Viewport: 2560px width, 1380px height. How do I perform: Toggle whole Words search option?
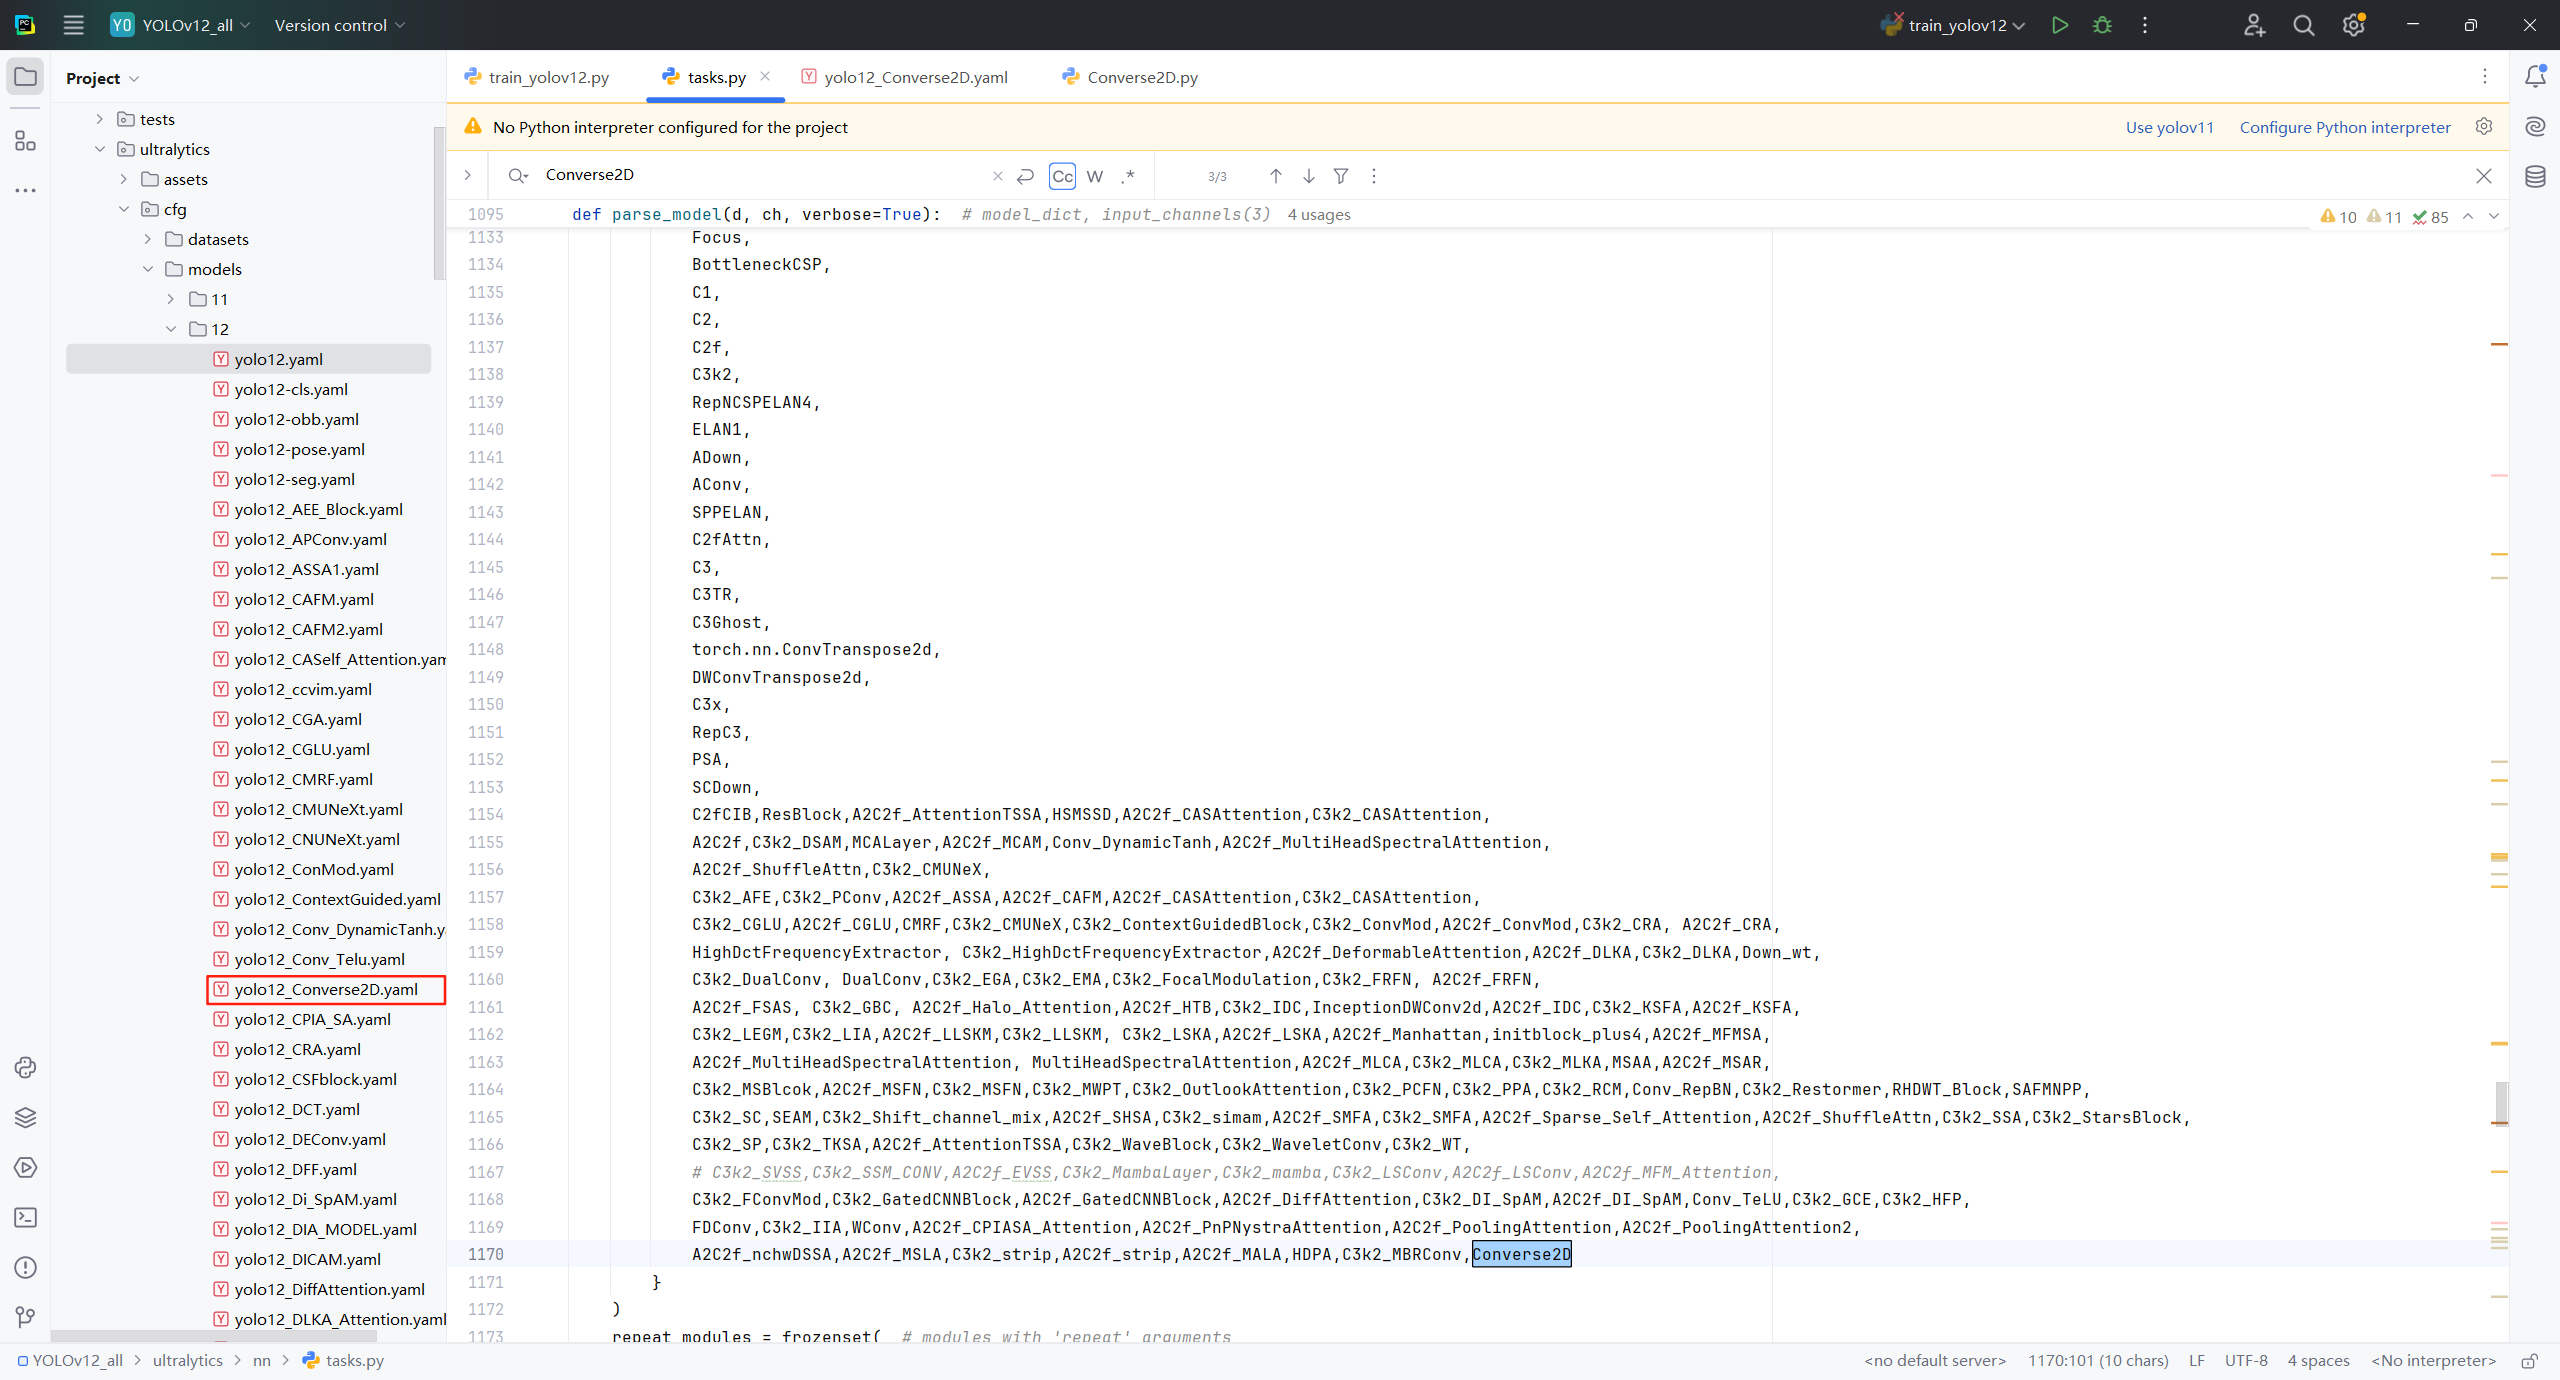click(1095, 176)
